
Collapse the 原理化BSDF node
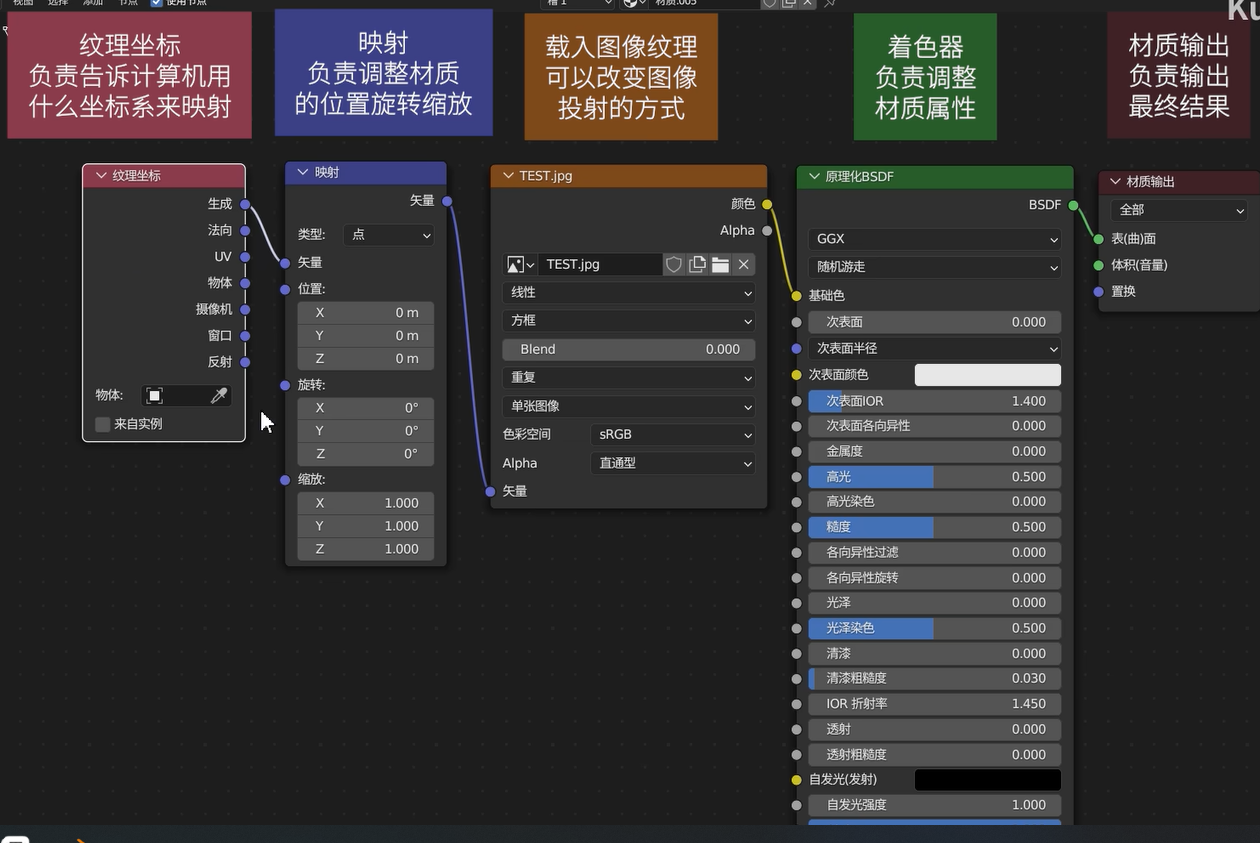pyautogui.click(x=814, y=177)
